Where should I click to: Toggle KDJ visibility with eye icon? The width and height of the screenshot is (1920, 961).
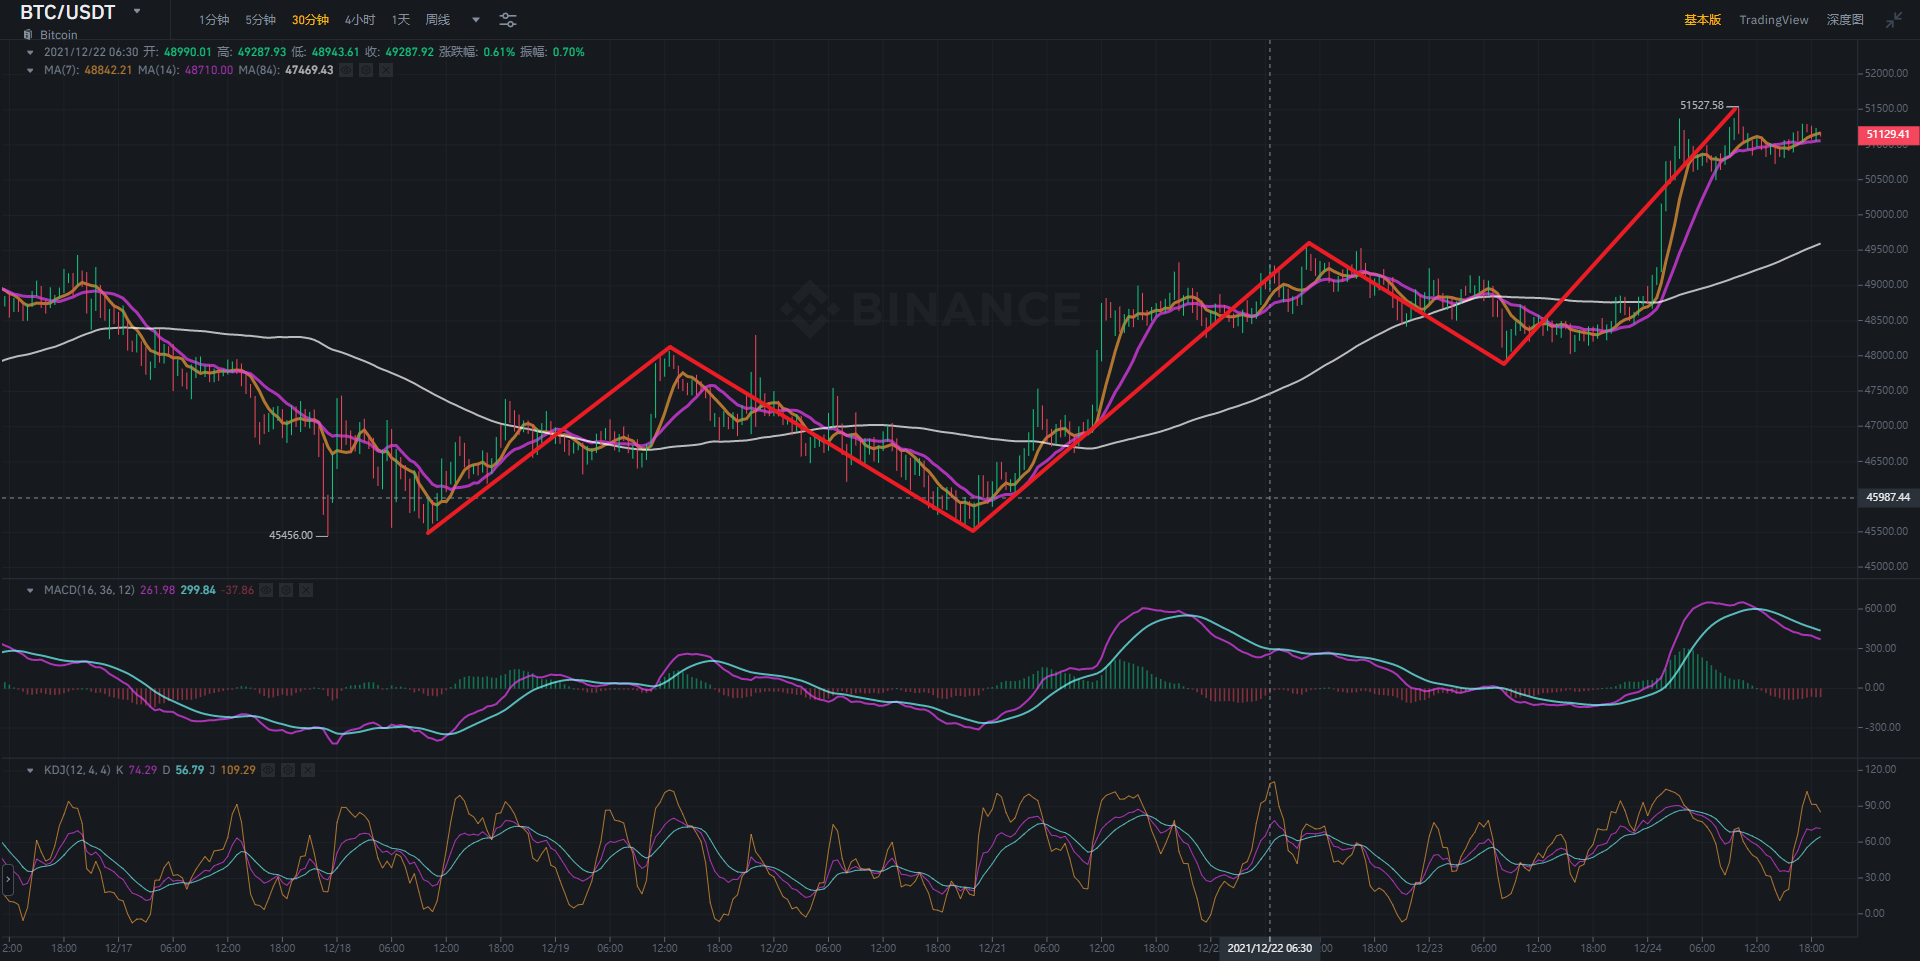[x=268, y=770]
